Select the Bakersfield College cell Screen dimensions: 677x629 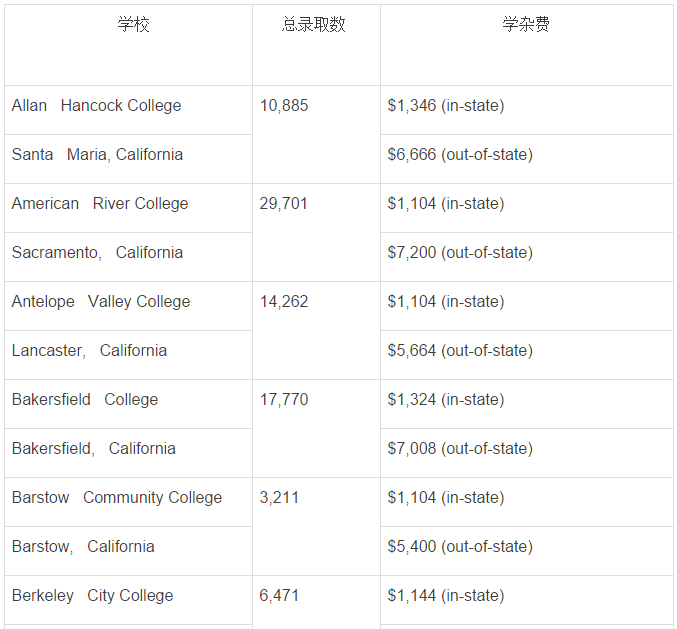pos(129,404)
